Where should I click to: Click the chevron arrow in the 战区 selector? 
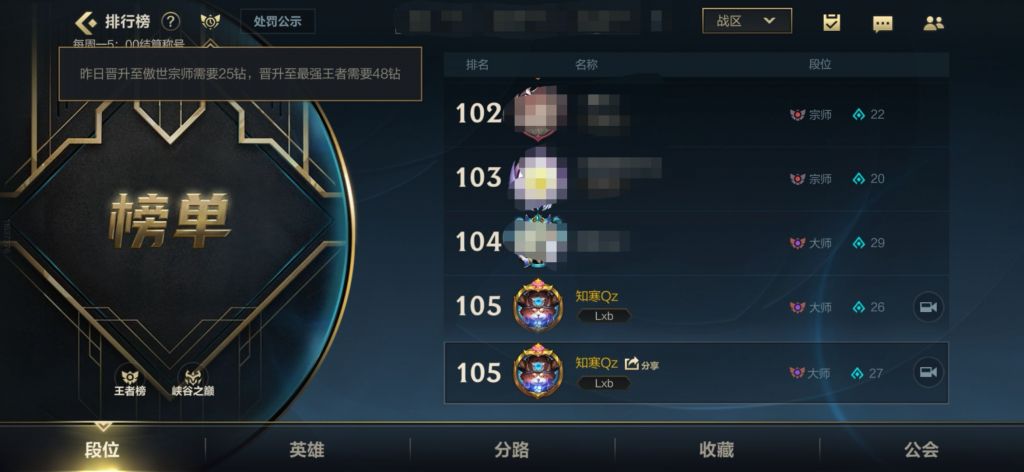(769, 21)
